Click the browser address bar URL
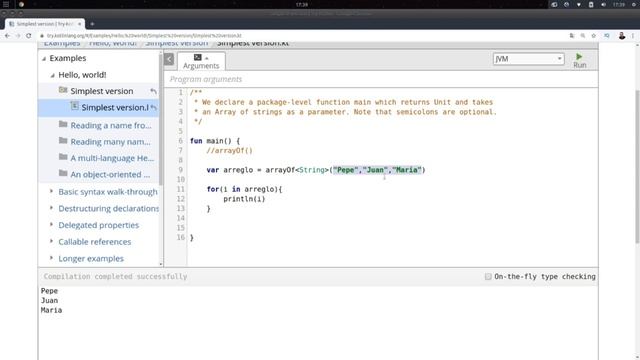This screenshot has height=360, width=640. (x=144, y=36)
